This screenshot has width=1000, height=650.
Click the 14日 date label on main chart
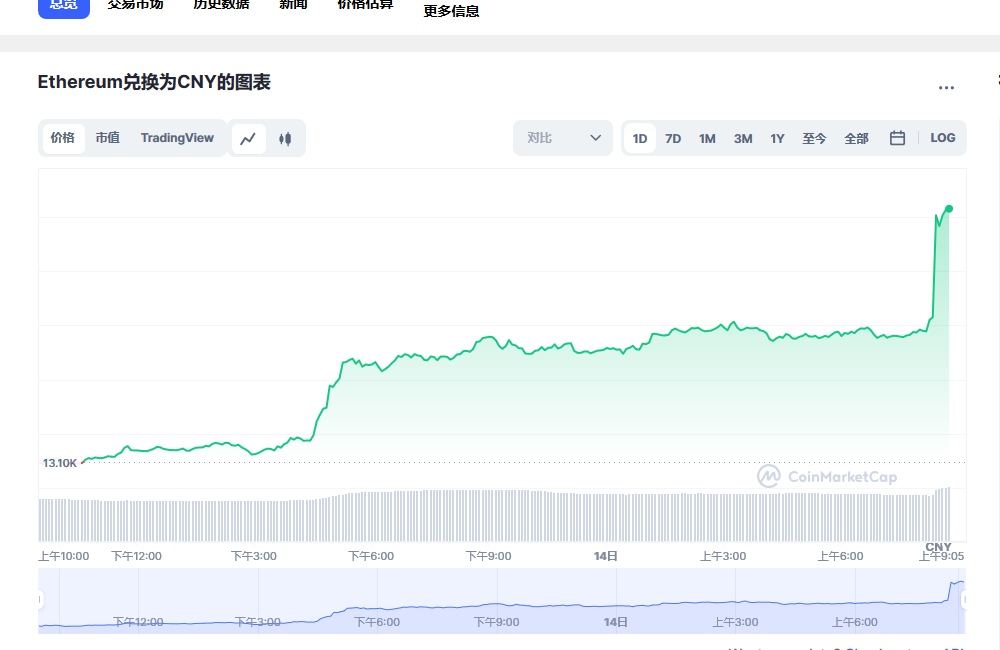click(605, 556)
